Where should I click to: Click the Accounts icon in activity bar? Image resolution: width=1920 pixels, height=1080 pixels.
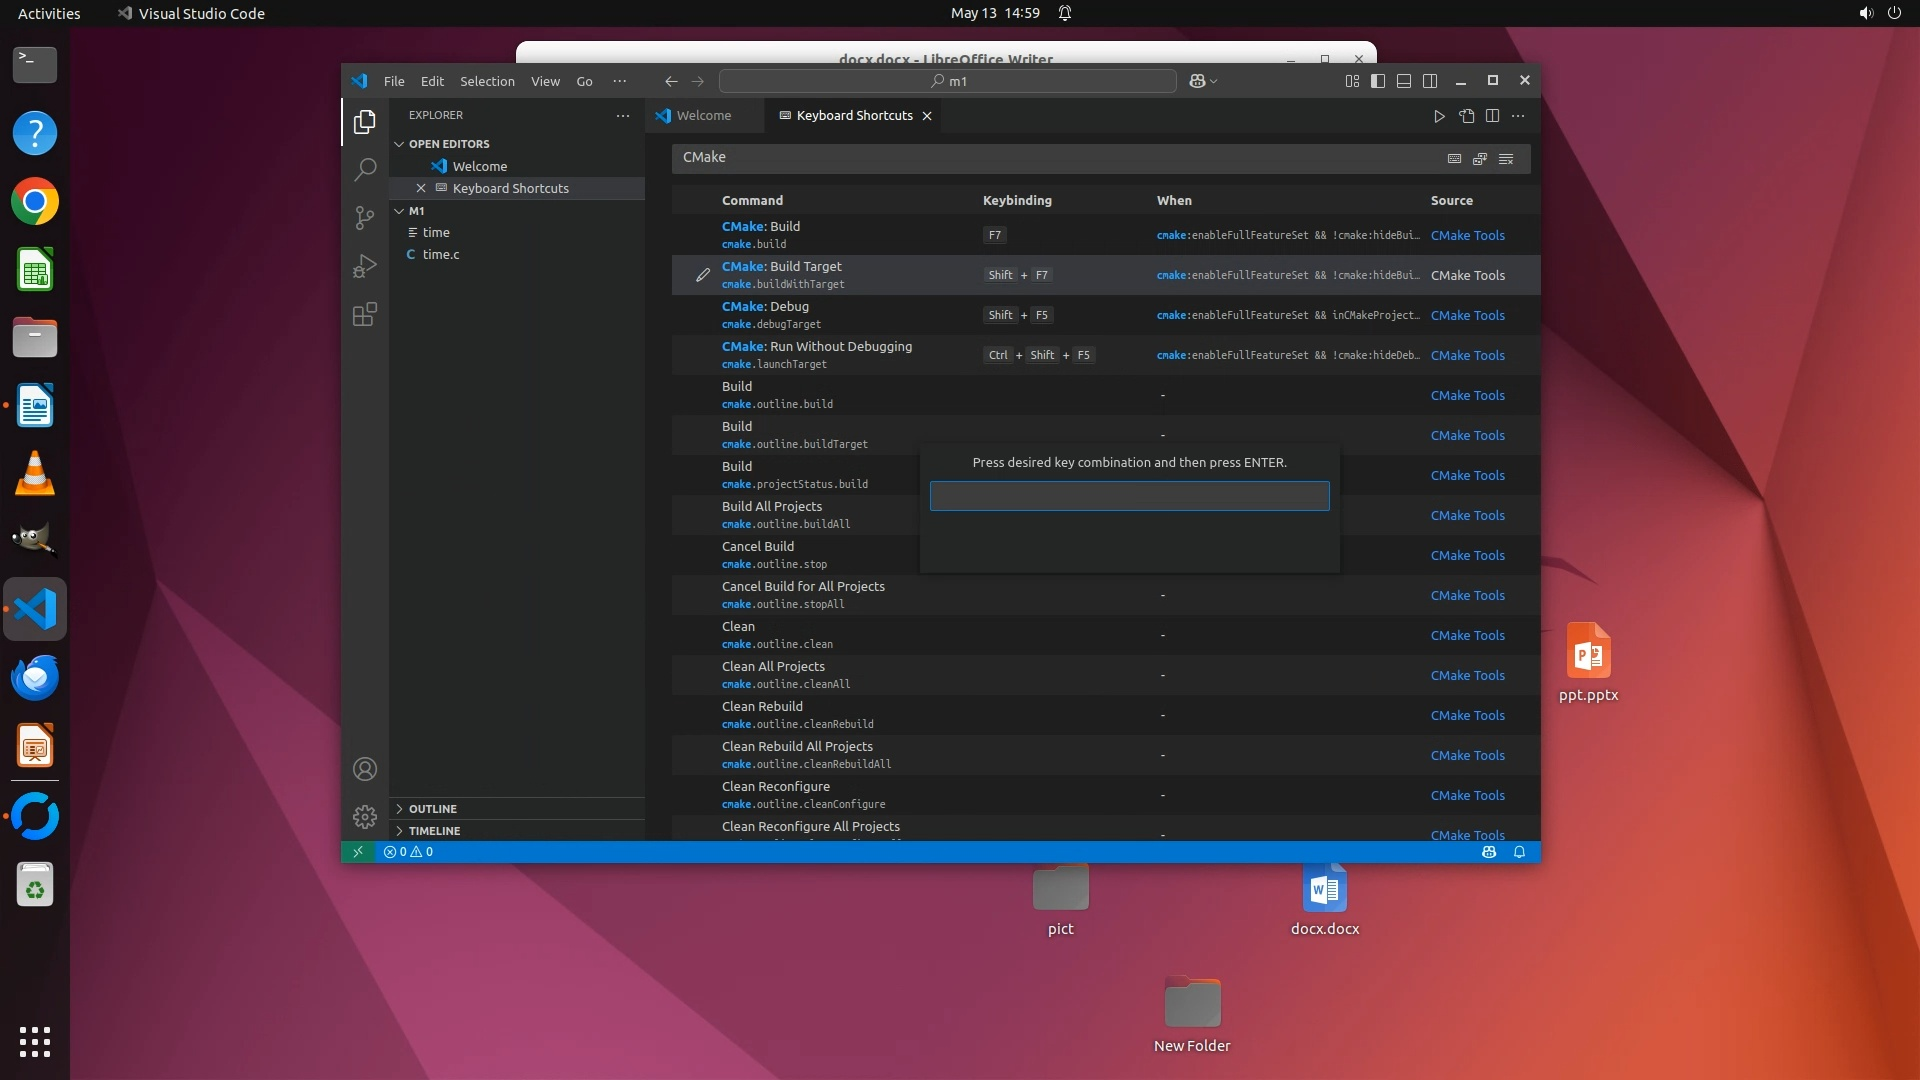click(x=365, y=769)
